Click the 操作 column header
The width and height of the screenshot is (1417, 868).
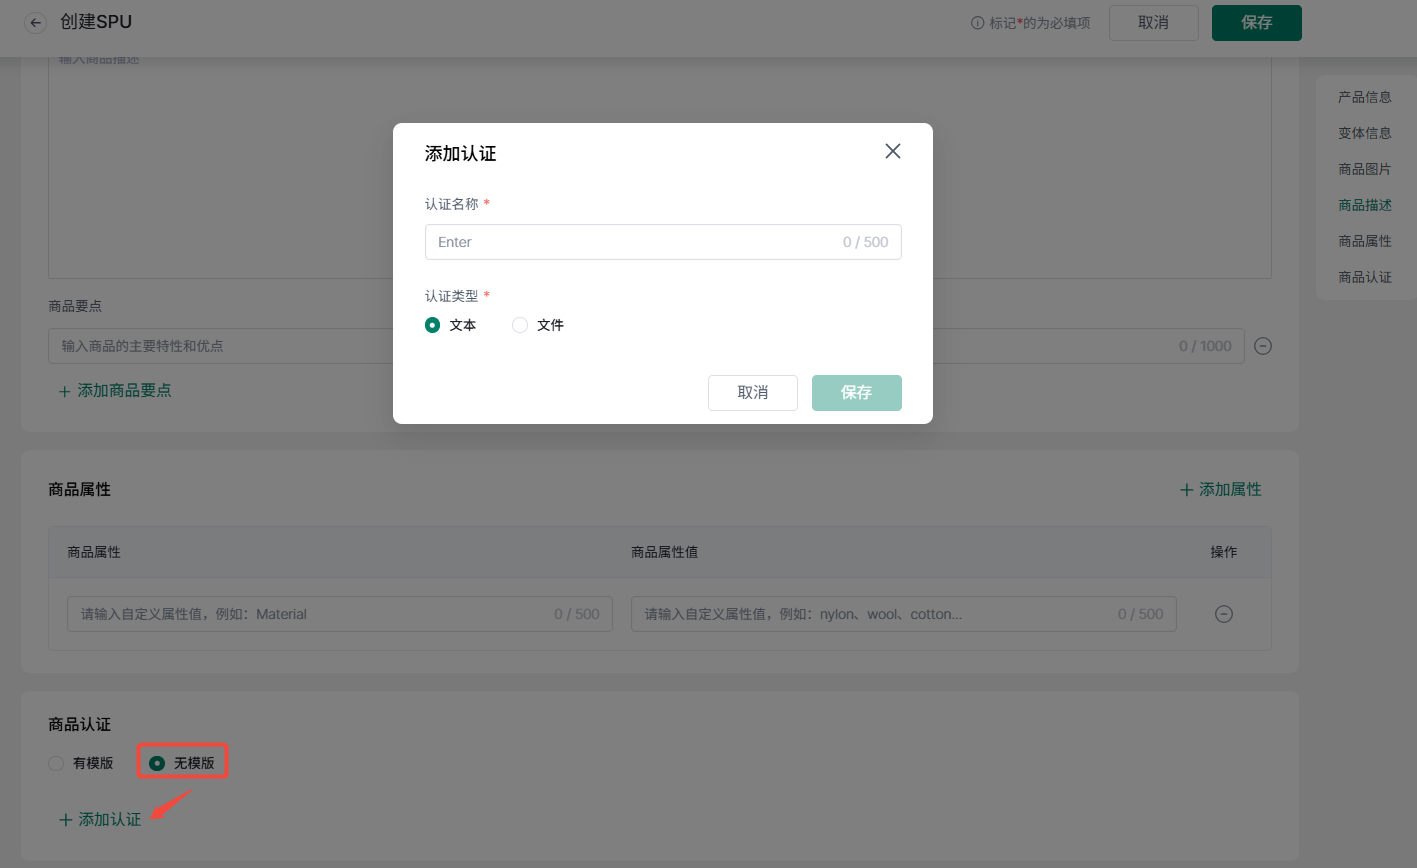[x=1224, y=552]
